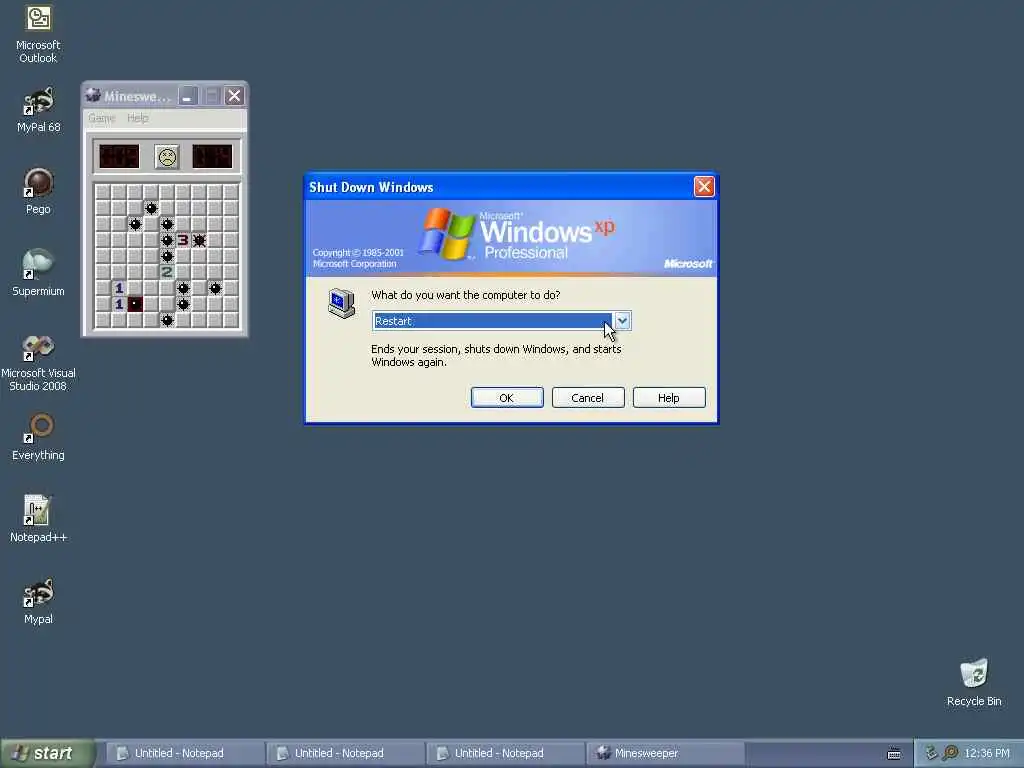Click the Minesweeper taskbar button
Image resolution: width=1024 pixels, height=768 pixels.
665,753
